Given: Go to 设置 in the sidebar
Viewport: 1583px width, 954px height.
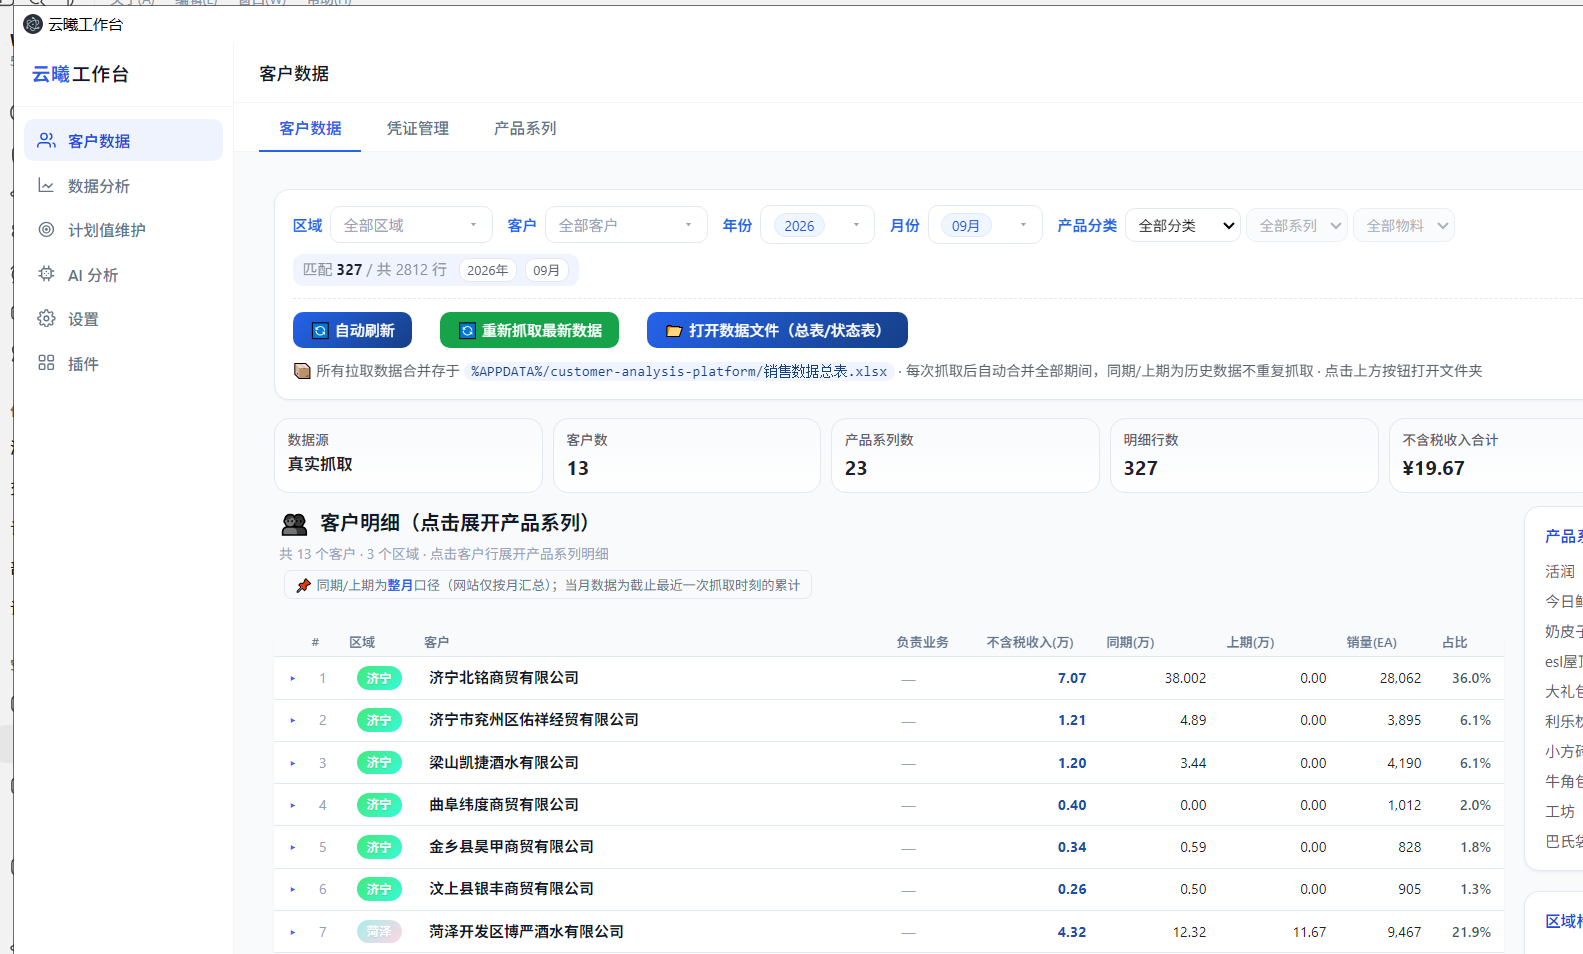Looking at the screenshot, I should click(x=123, y=319).
